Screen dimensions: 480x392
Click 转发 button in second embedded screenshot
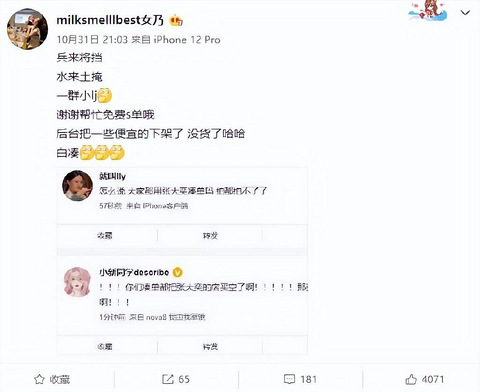point(210,347)
